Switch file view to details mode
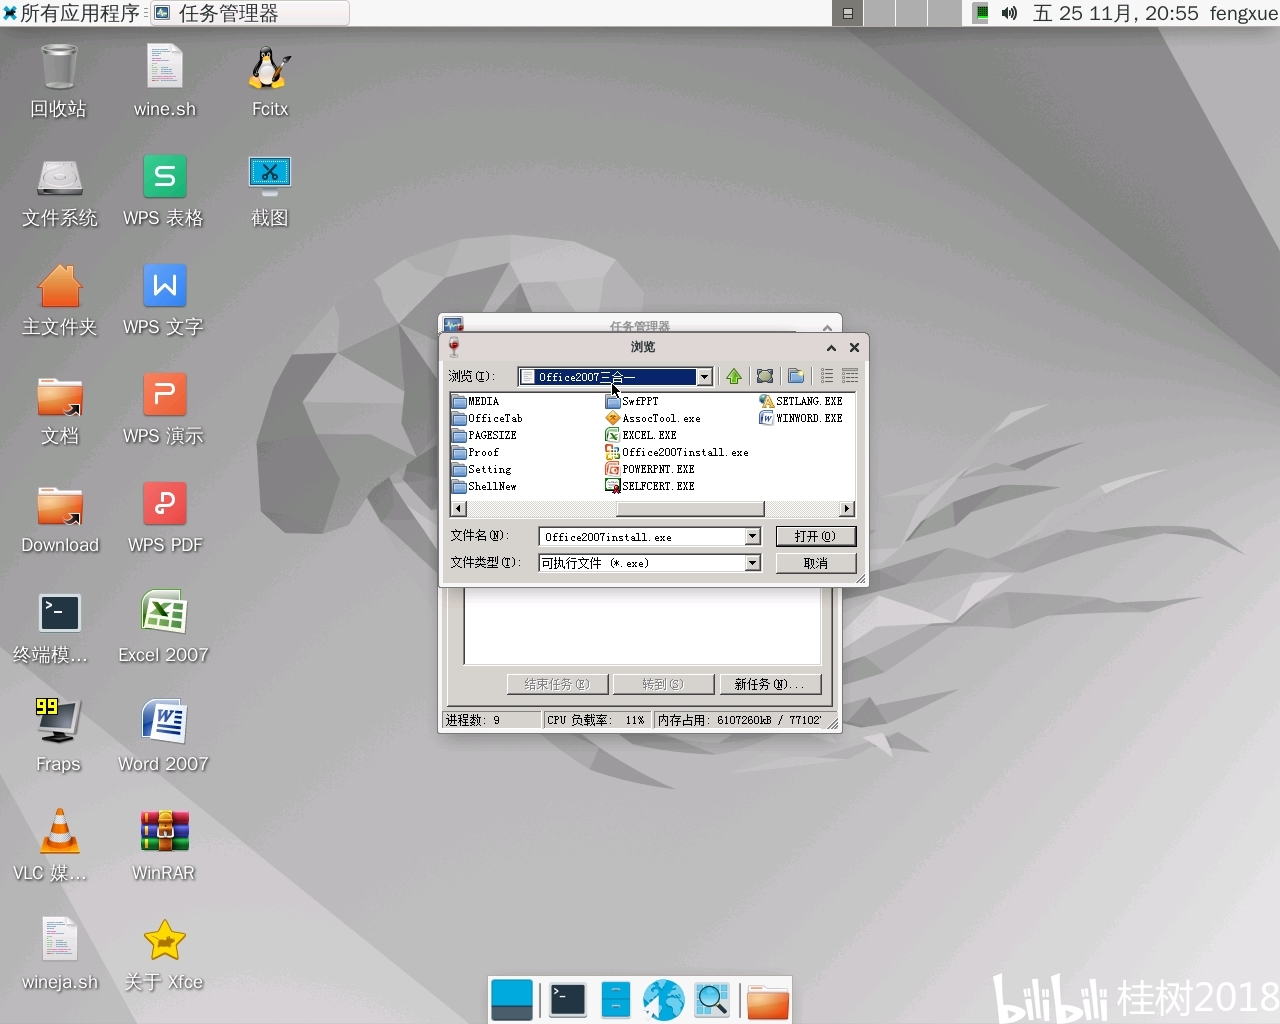 [850, 376]
